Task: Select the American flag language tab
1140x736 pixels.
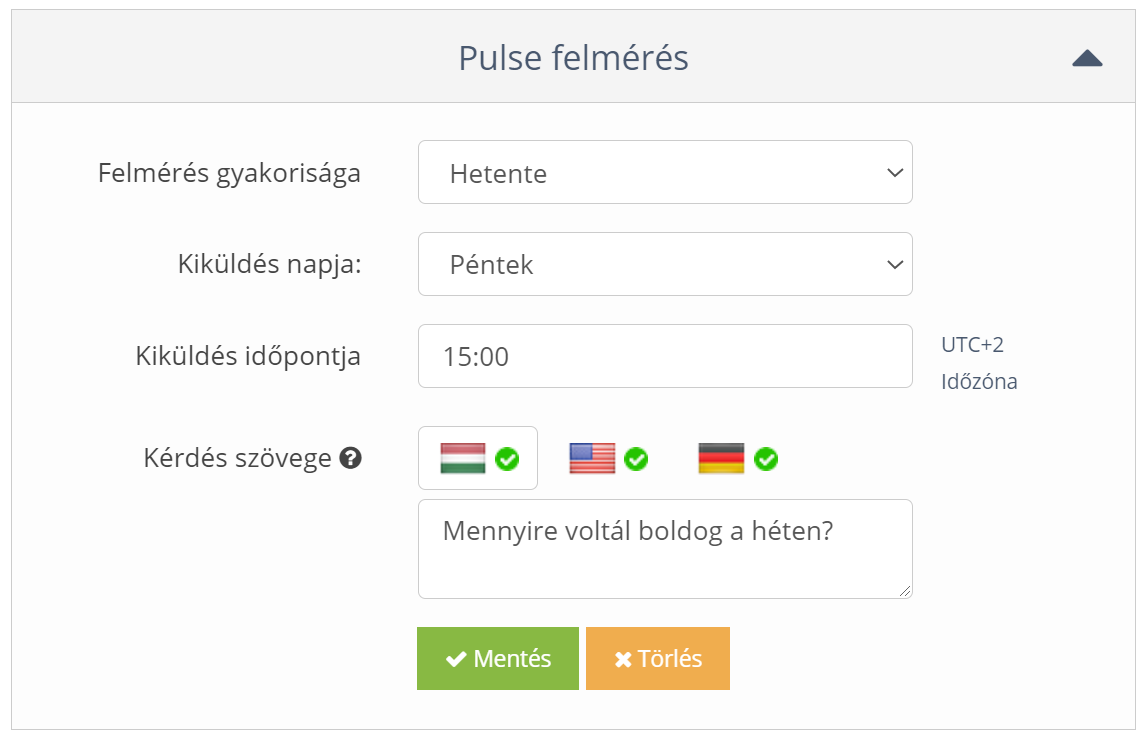Action: pyautogui.click(x=592, y=458)
